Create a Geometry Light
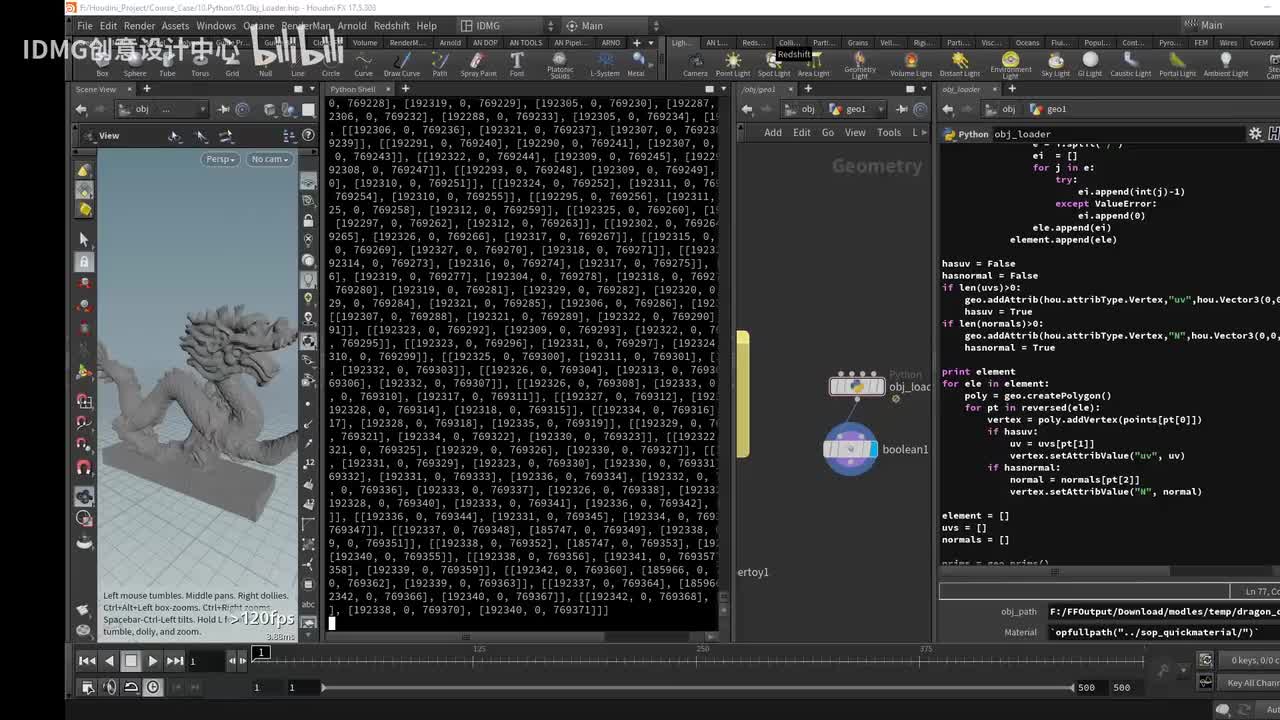The height and width of the screenshot is (720, 1280). [x=859, y=65]
